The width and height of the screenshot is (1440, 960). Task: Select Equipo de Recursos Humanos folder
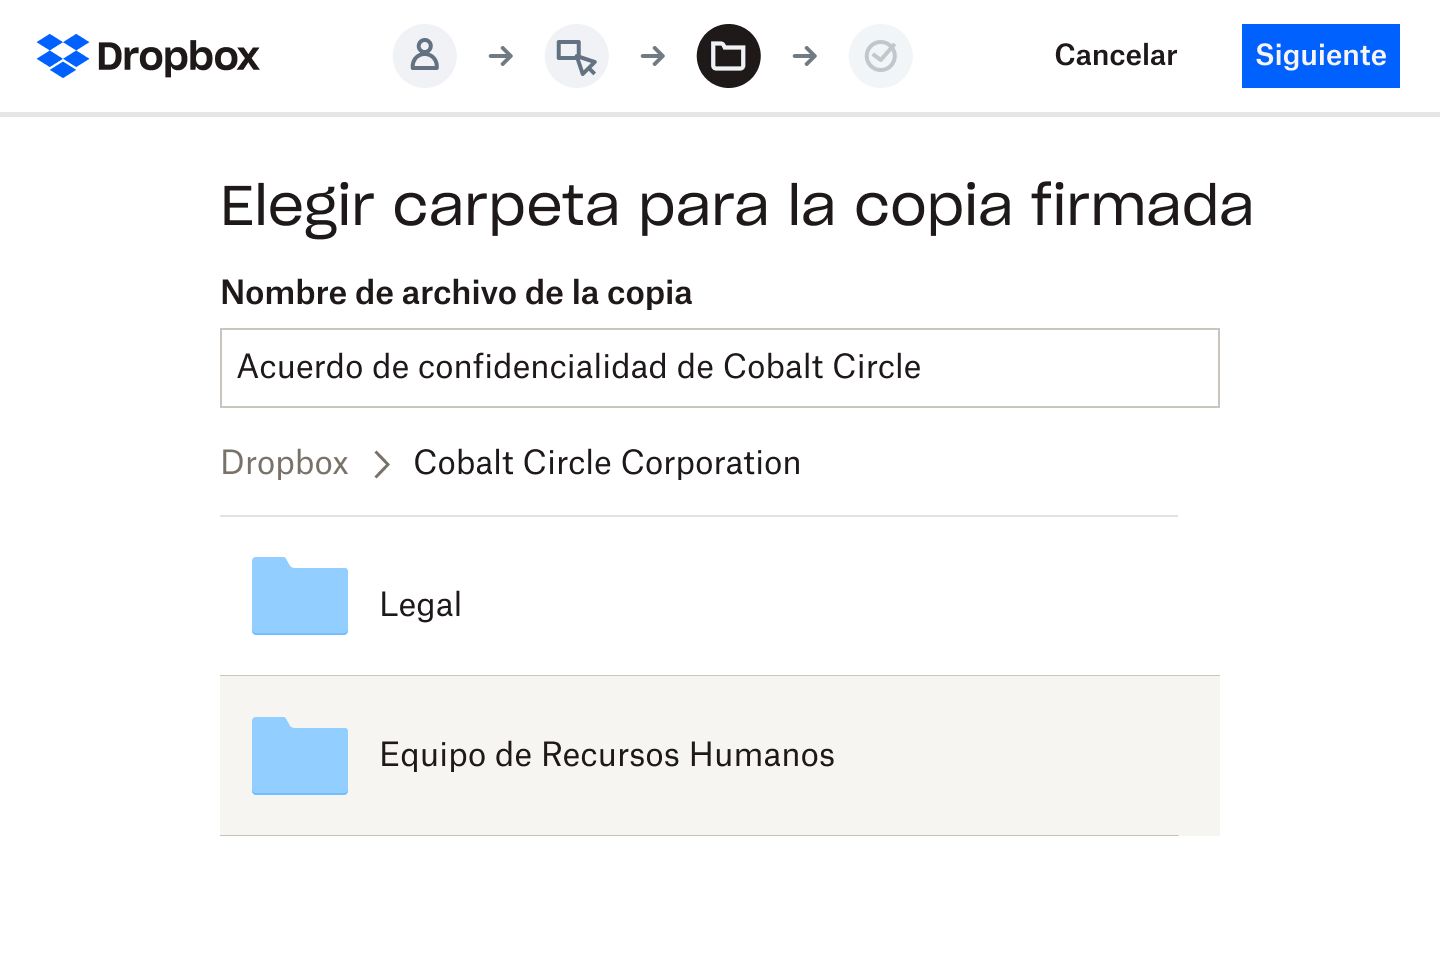(x=720, y=756)
